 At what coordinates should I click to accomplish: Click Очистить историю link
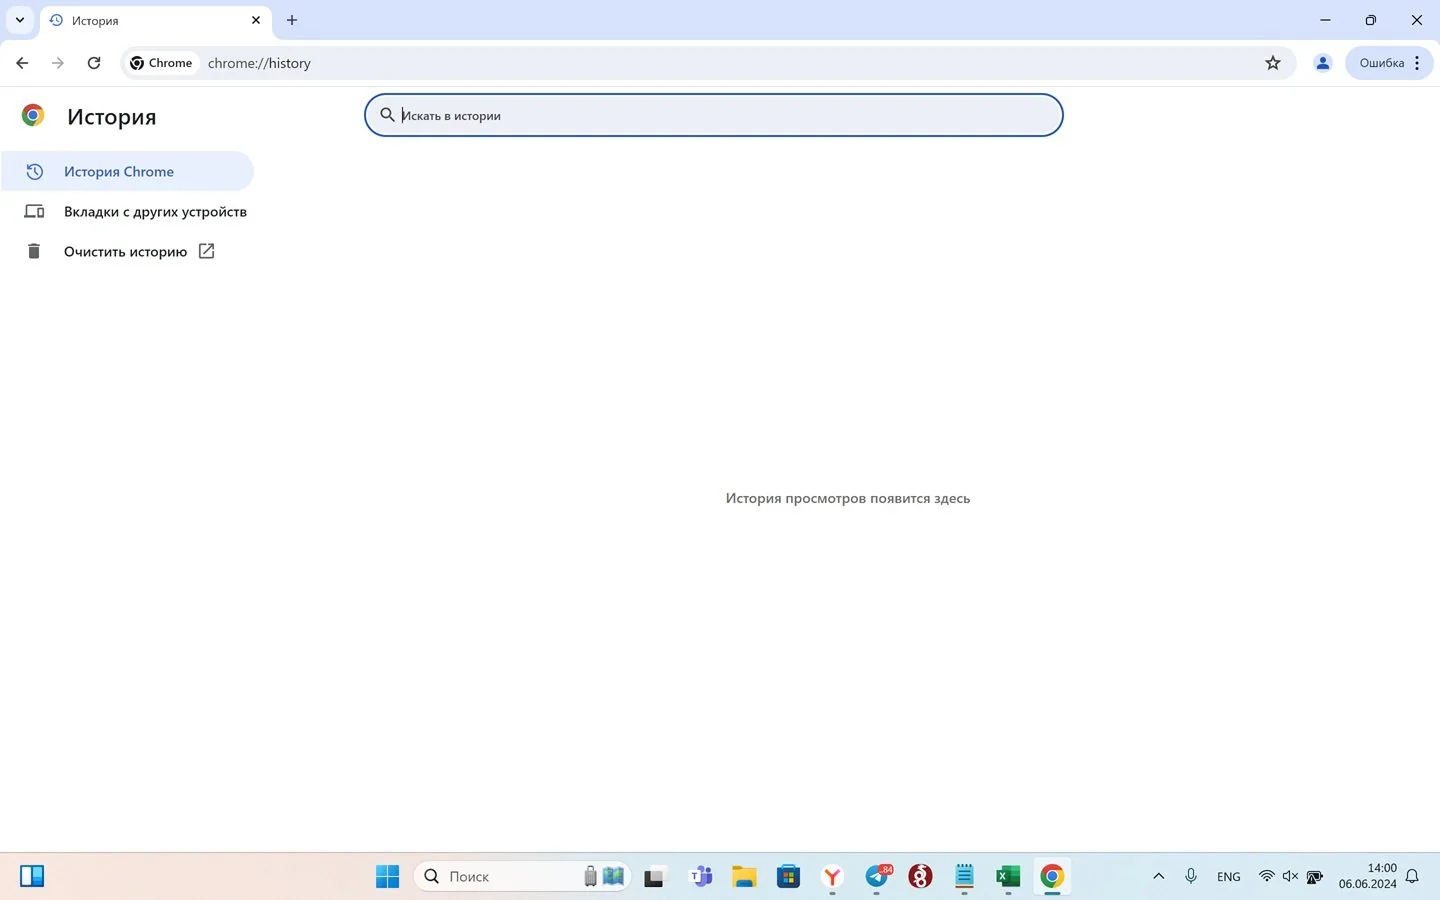point(125,251)
